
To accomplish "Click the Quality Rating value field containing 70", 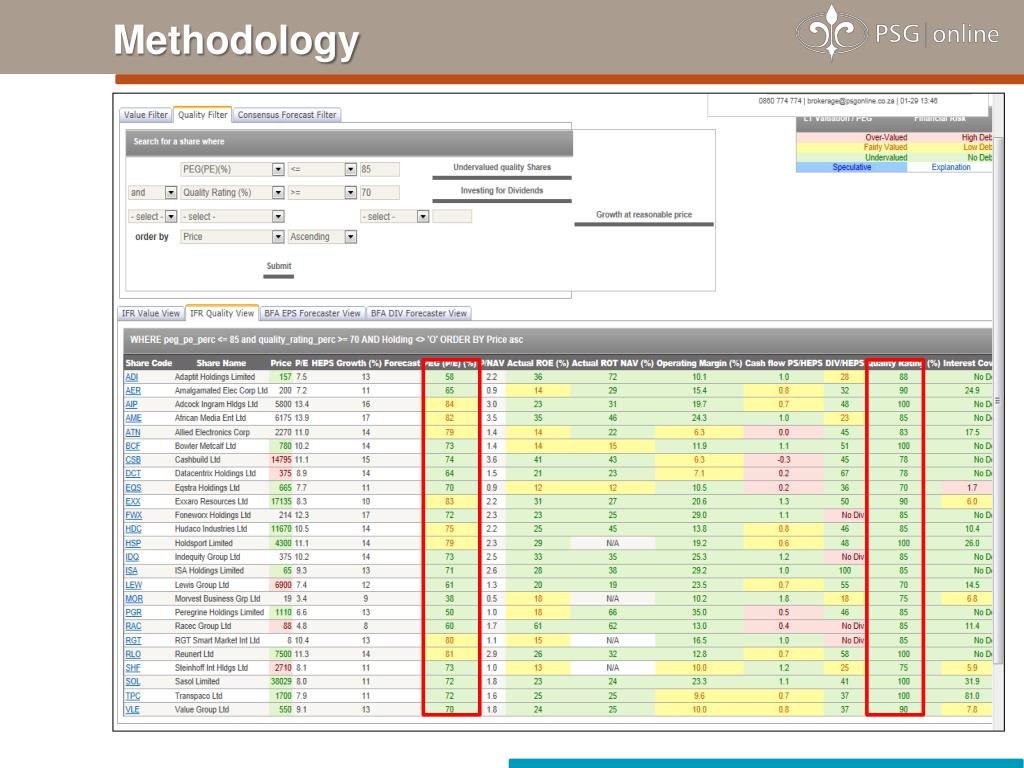I will (x=379, y=193).
